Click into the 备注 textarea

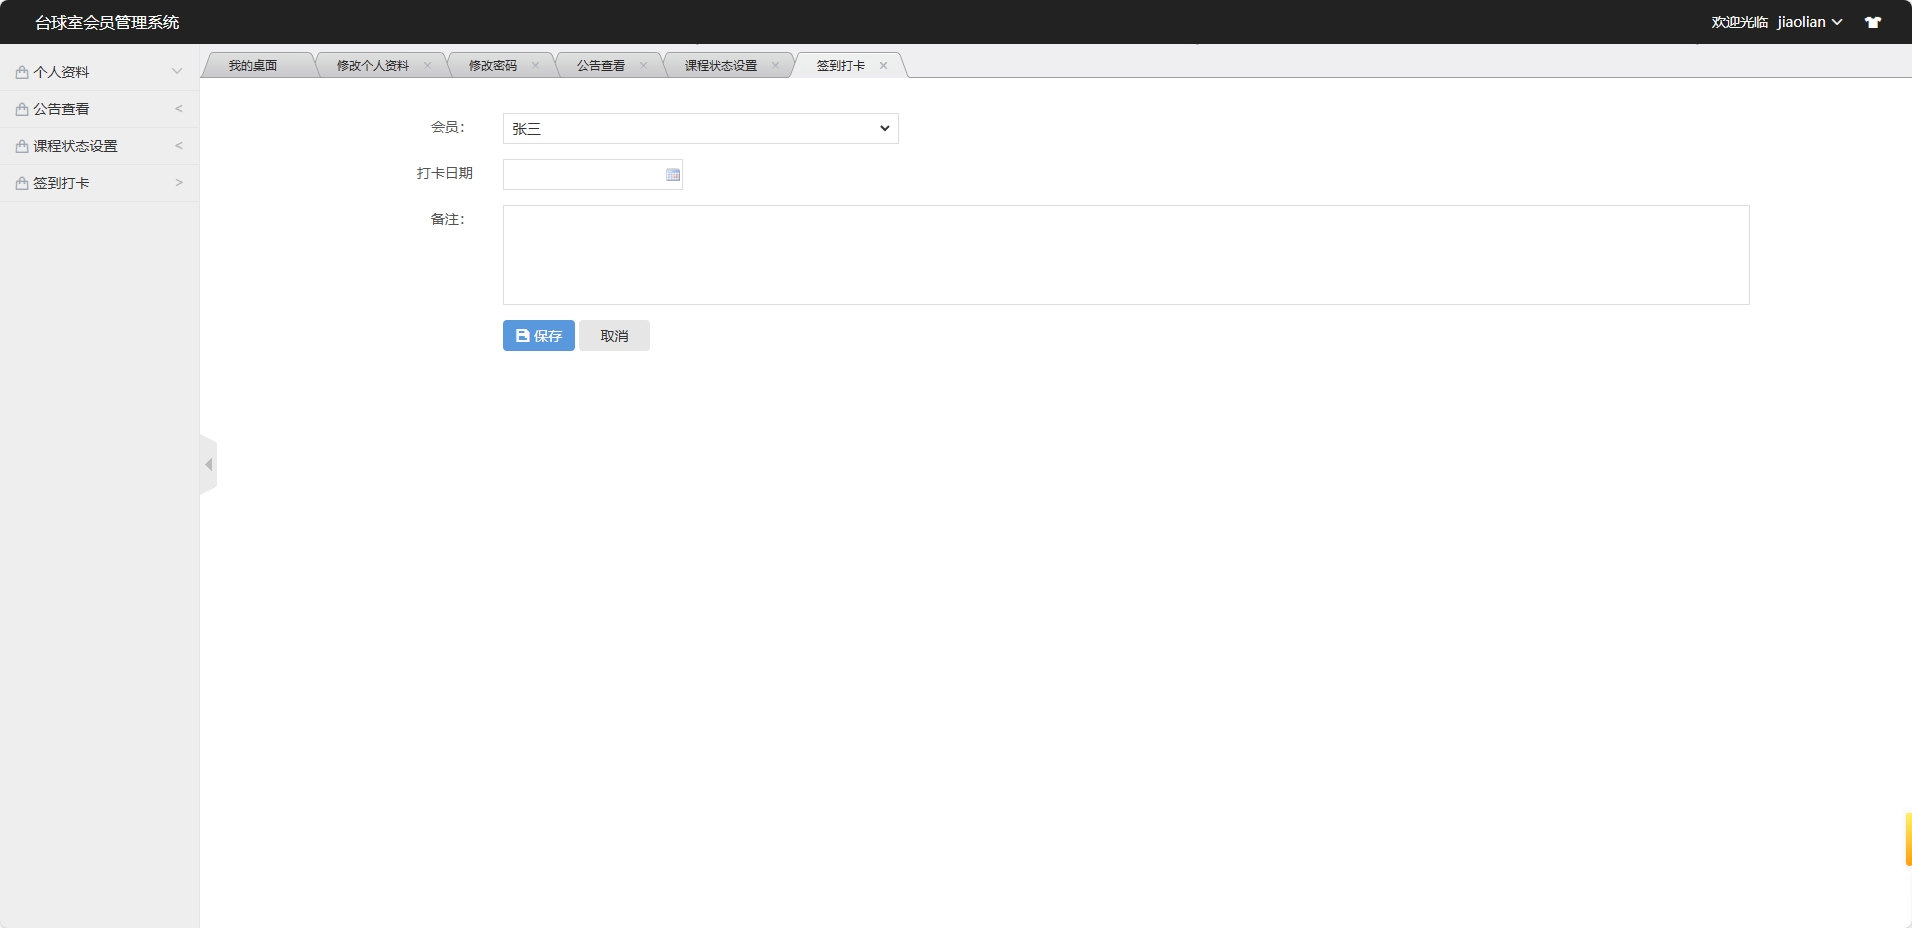1126,255
